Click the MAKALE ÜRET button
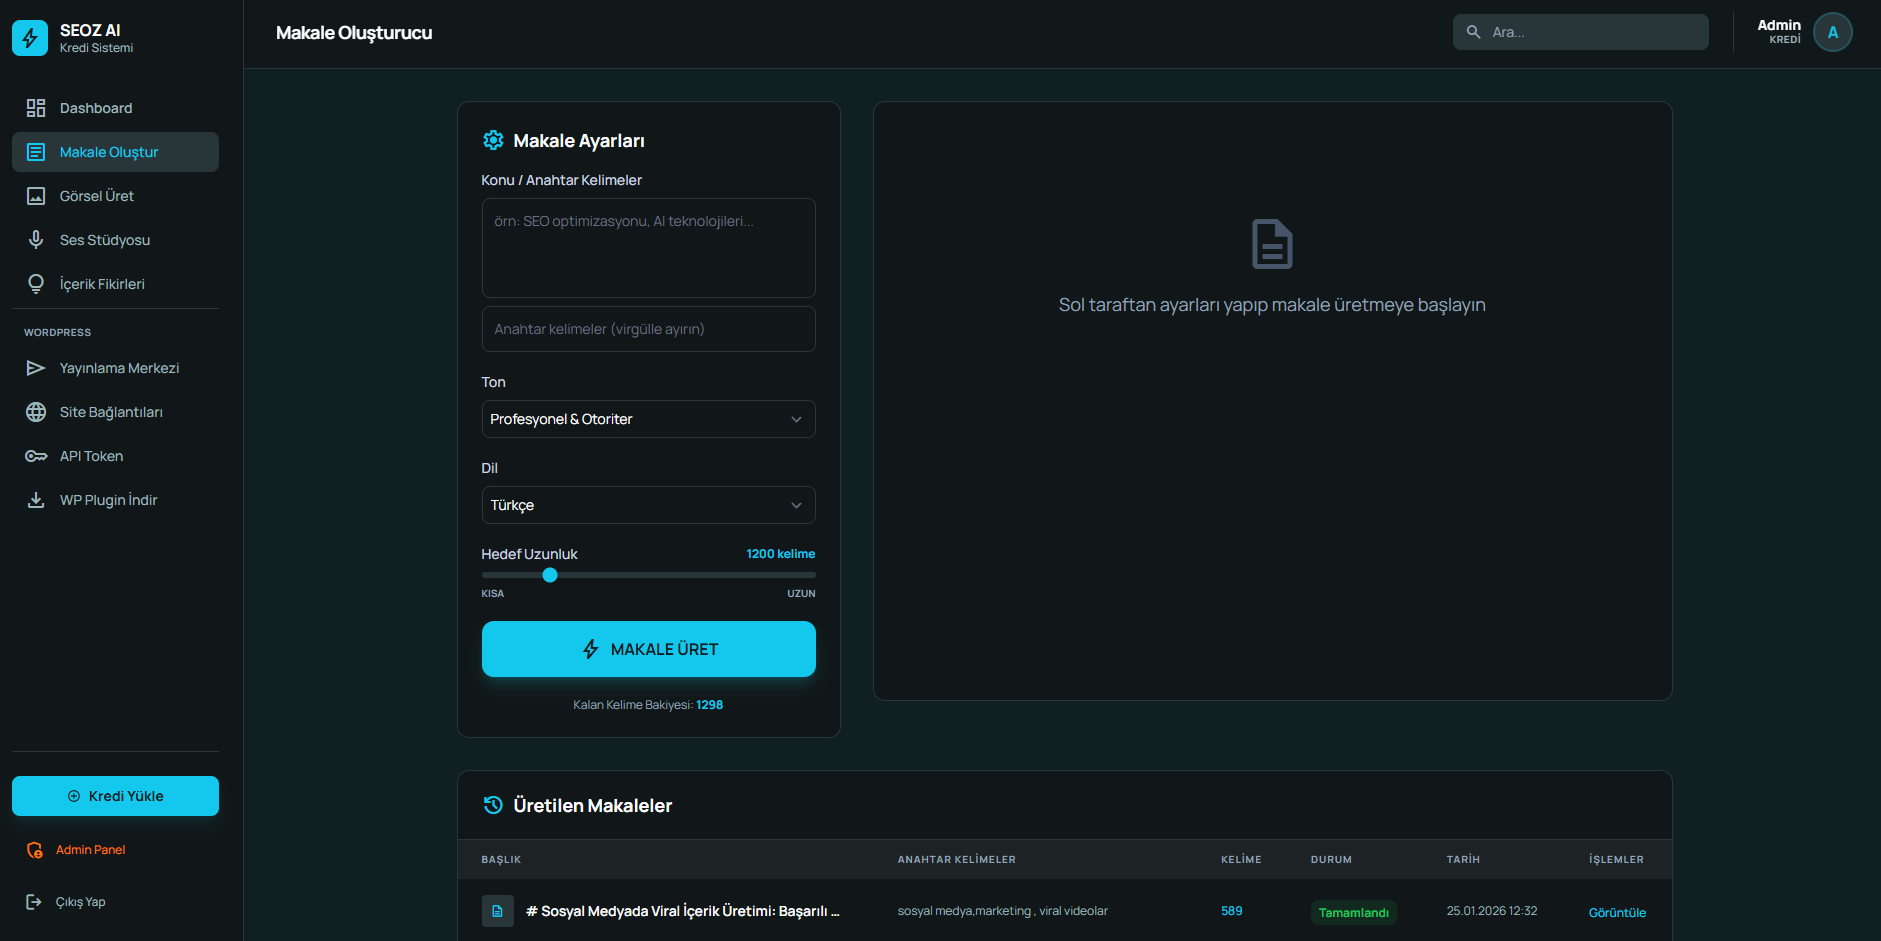This screenshot has height=941, width=1881. [x=649, y=649]
